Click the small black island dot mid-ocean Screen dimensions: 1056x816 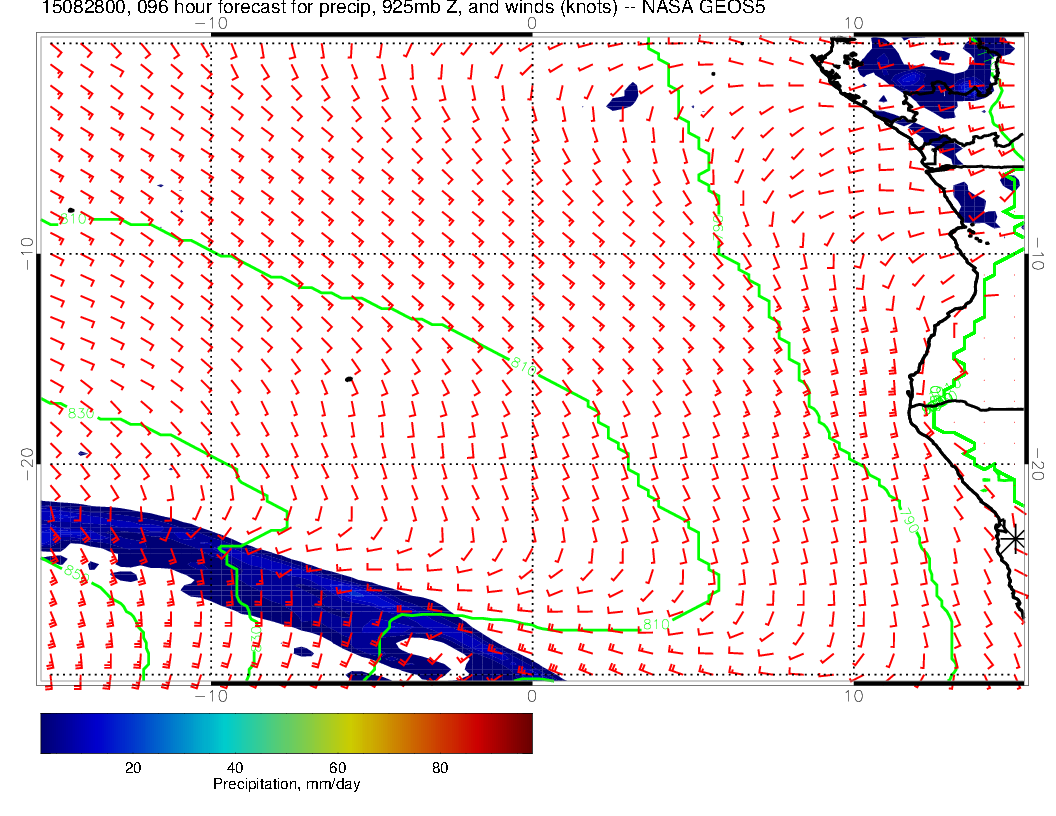tap(348, 379)
